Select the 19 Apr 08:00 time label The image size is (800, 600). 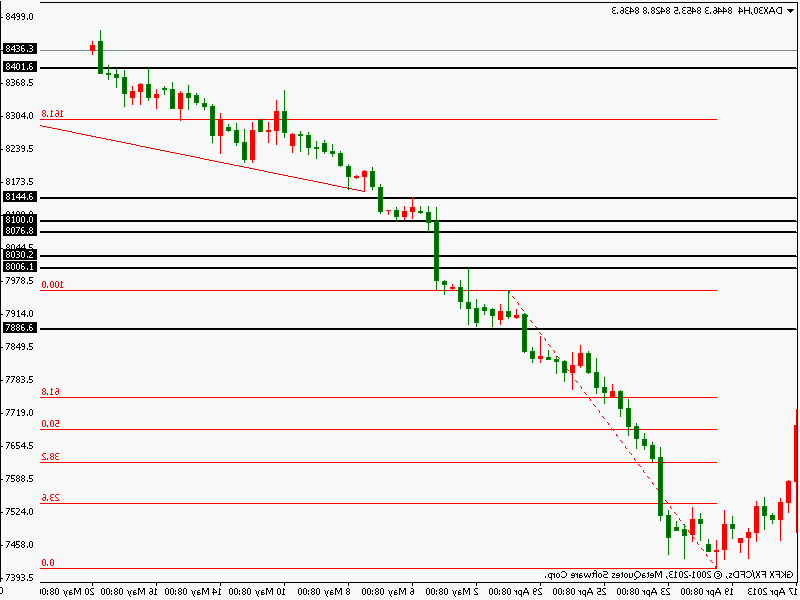pos(706,592)
